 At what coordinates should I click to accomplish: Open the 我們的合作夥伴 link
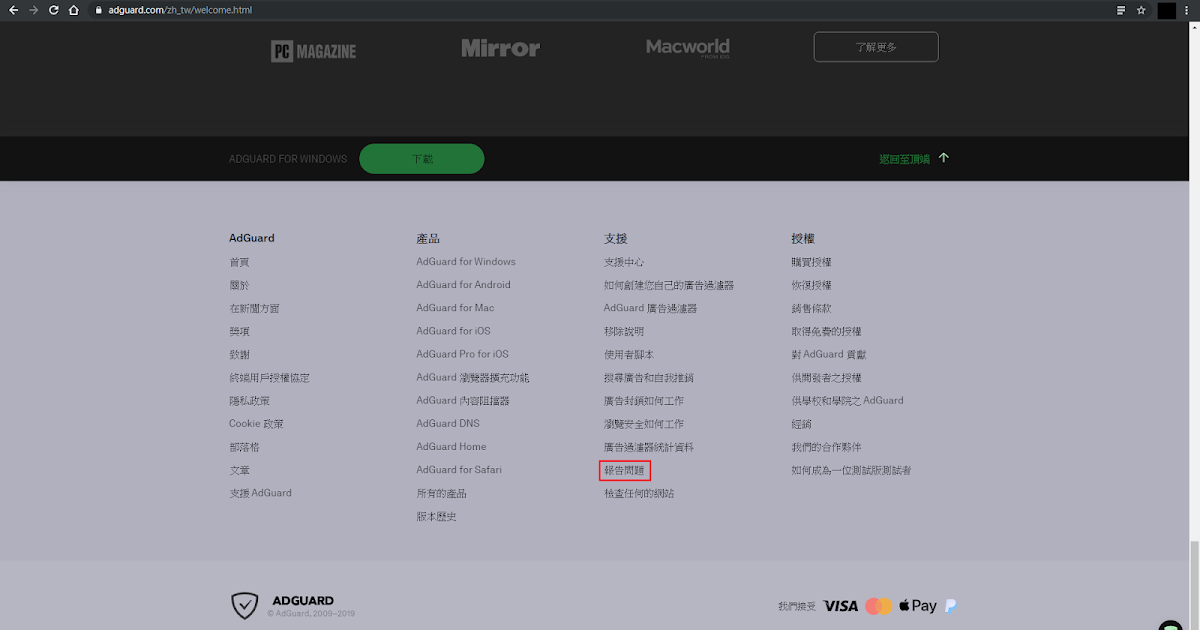826,447
